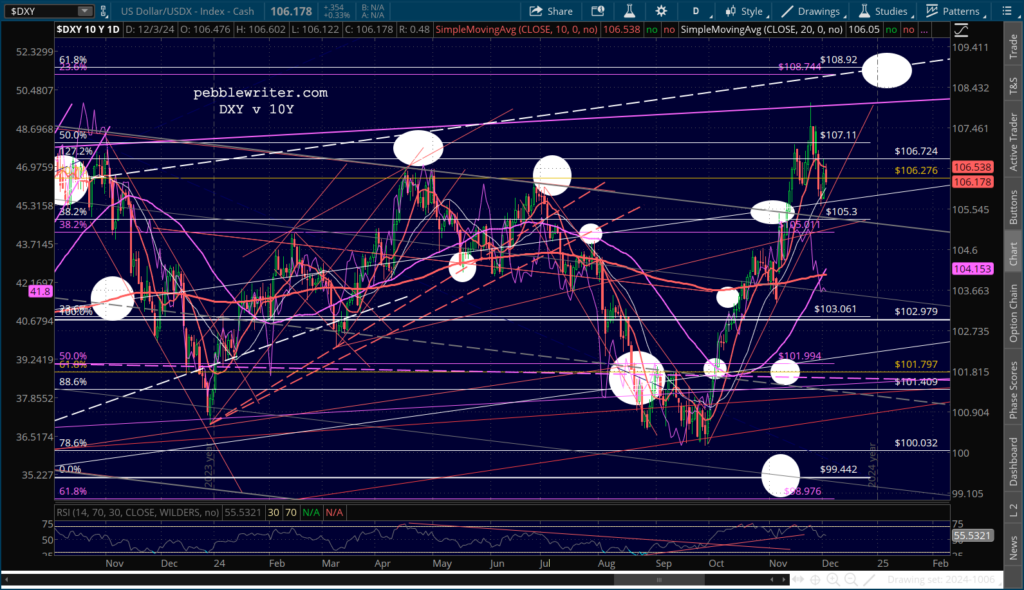The height and width of the screenshot is (590, 1024).
Task: Click the crosshair icon in bottom bar
Action: [x=815, y=580]
